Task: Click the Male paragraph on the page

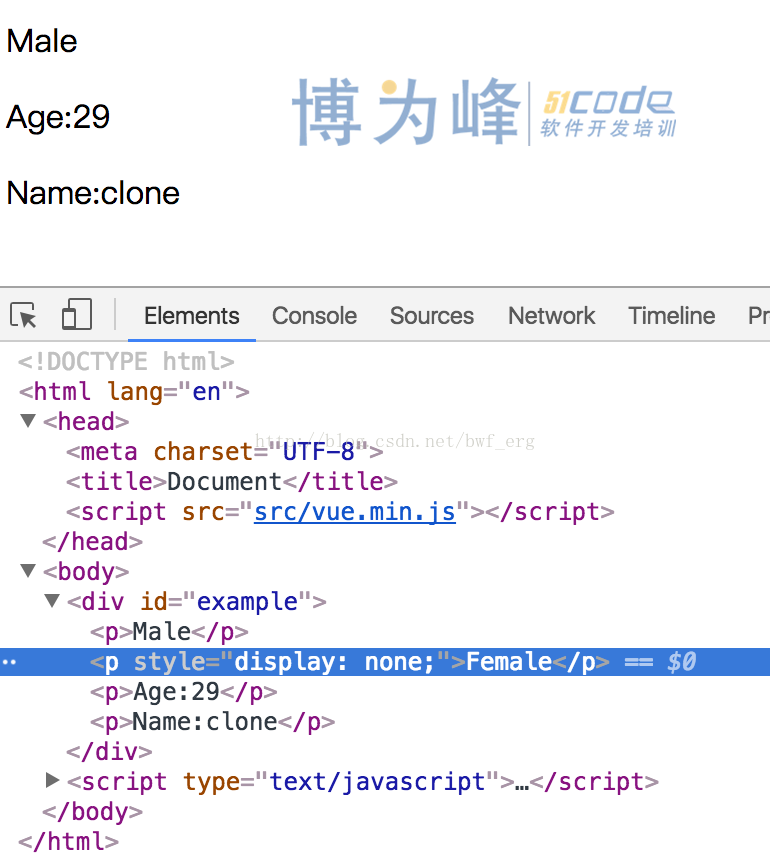Action: click(42, 41)
